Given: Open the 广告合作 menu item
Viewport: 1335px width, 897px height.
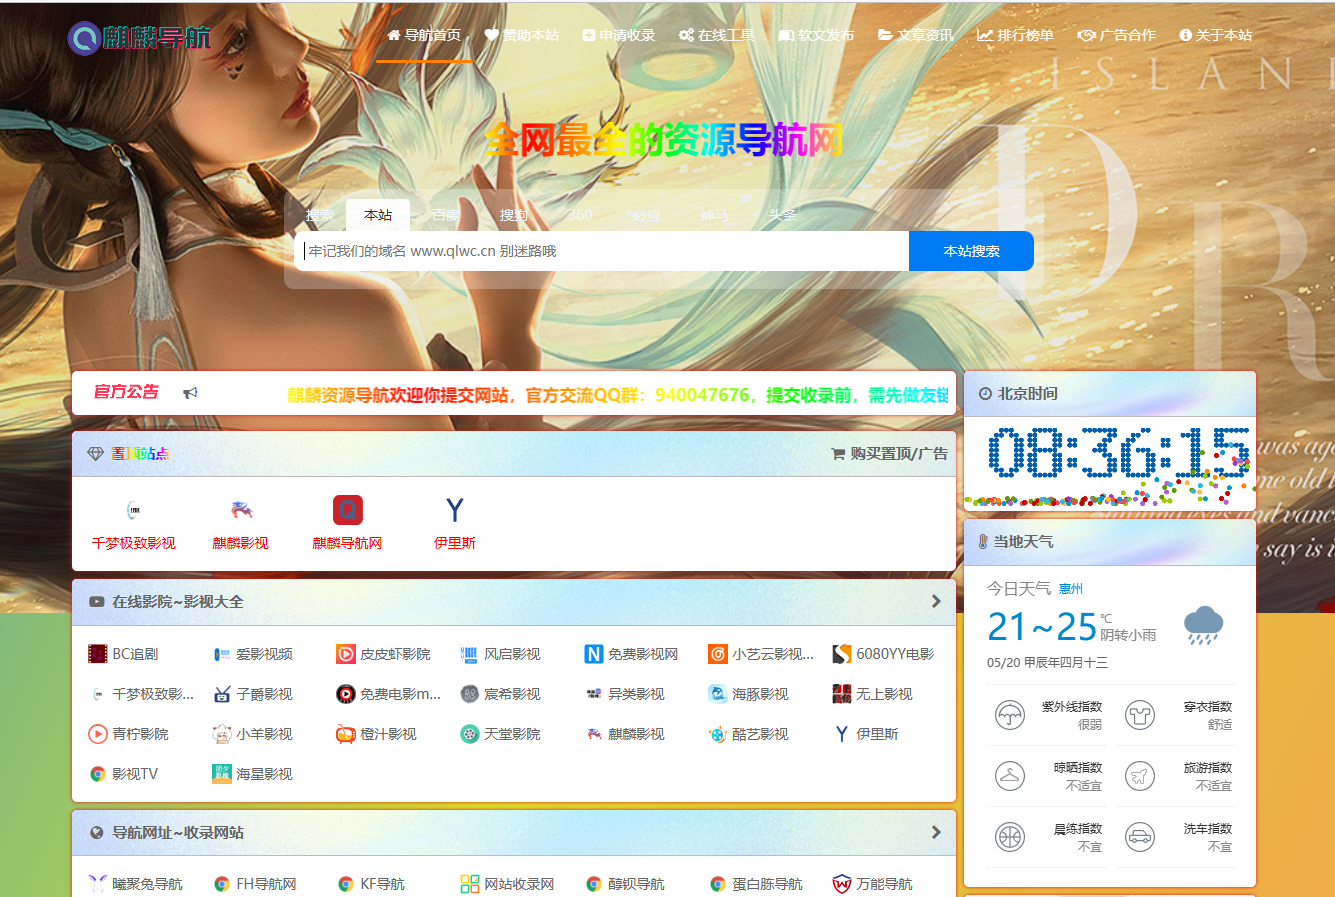Looking at the screenshot, I should [1117, 35].
